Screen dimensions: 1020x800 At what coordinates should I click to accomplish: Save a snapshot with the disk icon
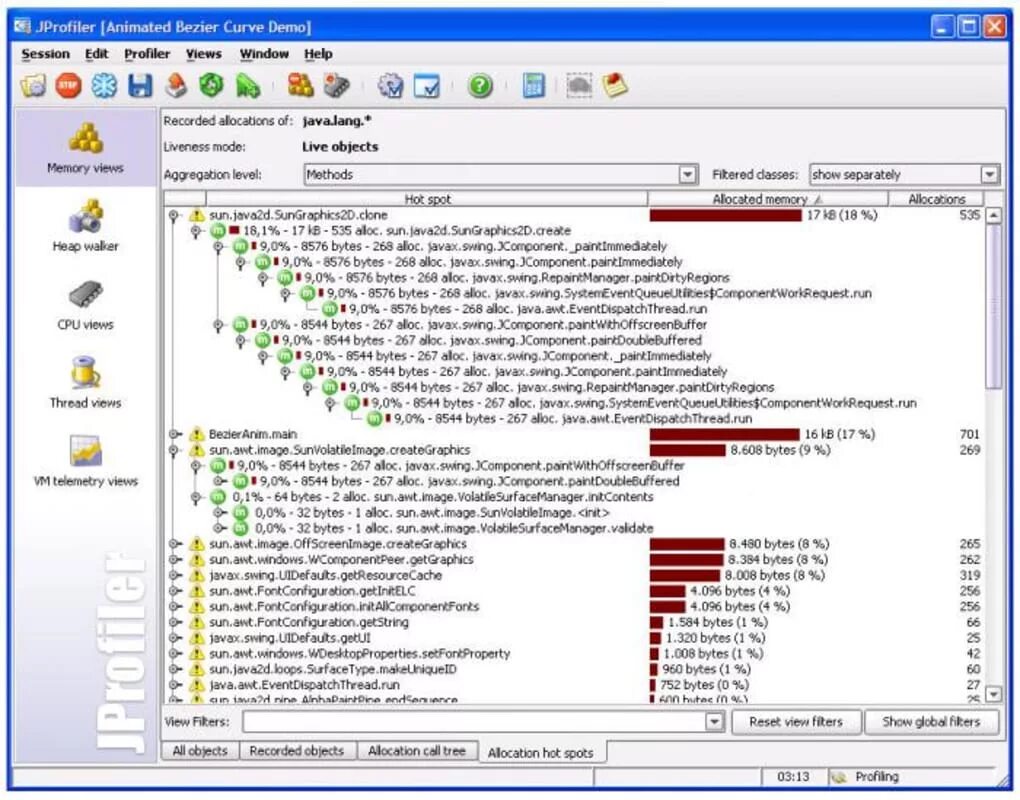tap(139, 86)
